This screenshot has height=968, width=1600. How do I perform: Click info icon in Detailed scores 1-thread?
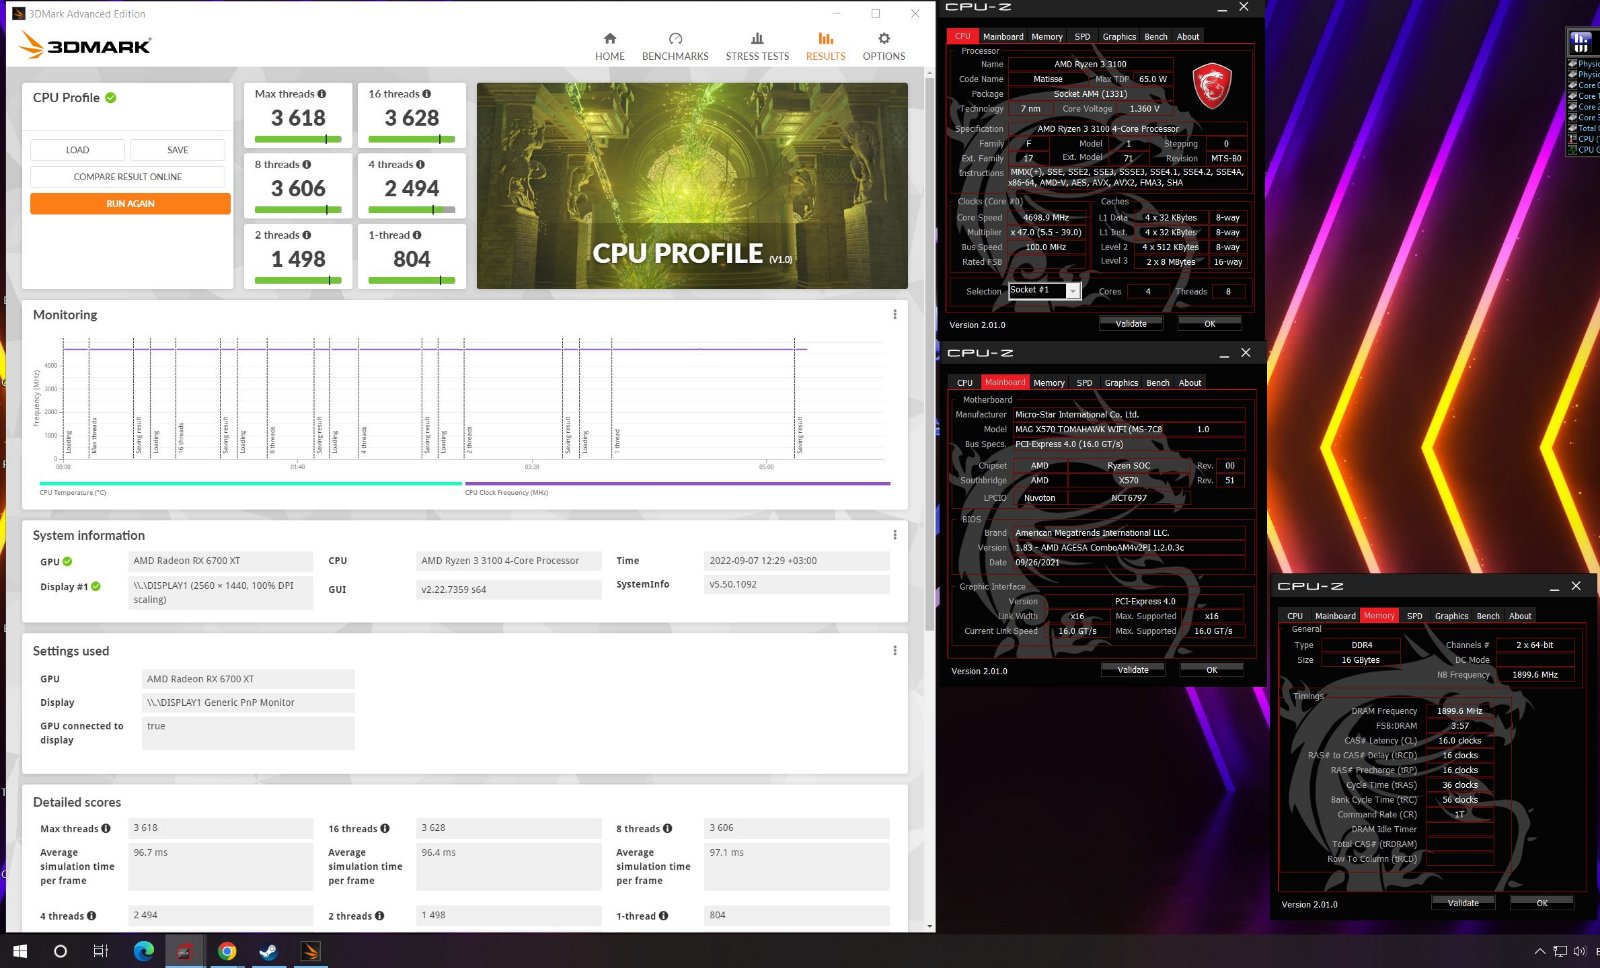tap(663, 916)
